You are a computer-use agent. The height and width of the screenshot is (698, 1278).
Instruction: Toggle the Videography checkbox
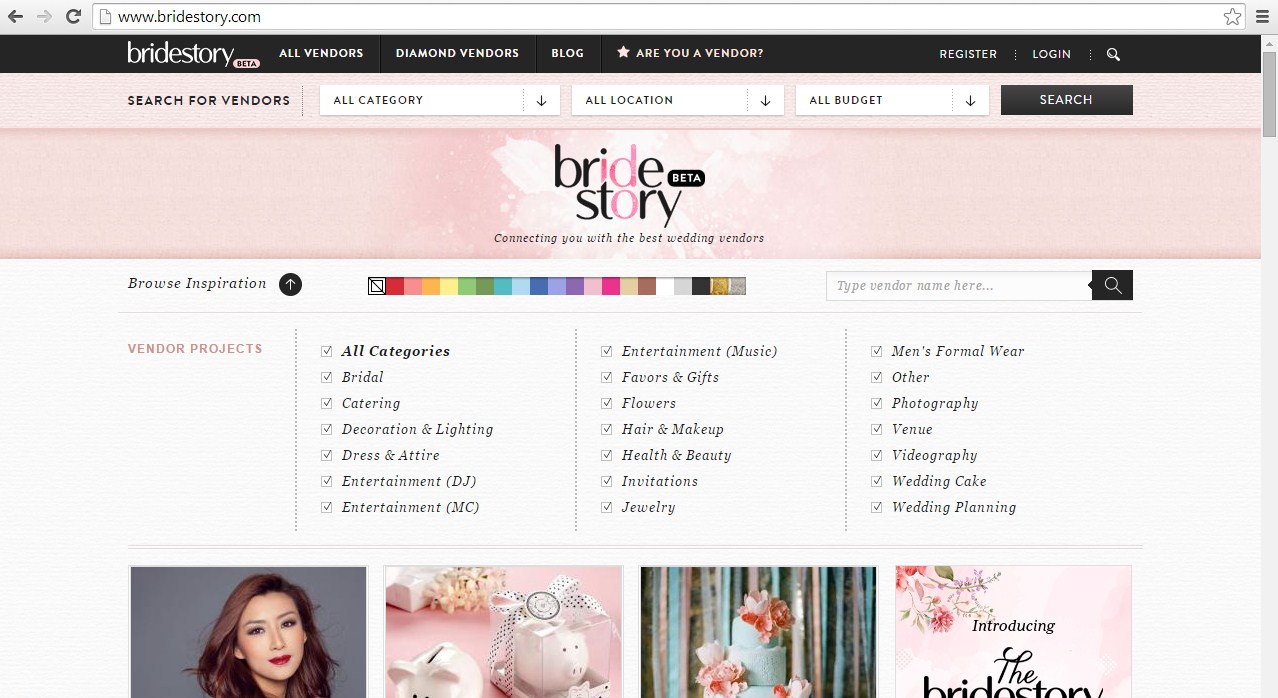pos(877,455)
